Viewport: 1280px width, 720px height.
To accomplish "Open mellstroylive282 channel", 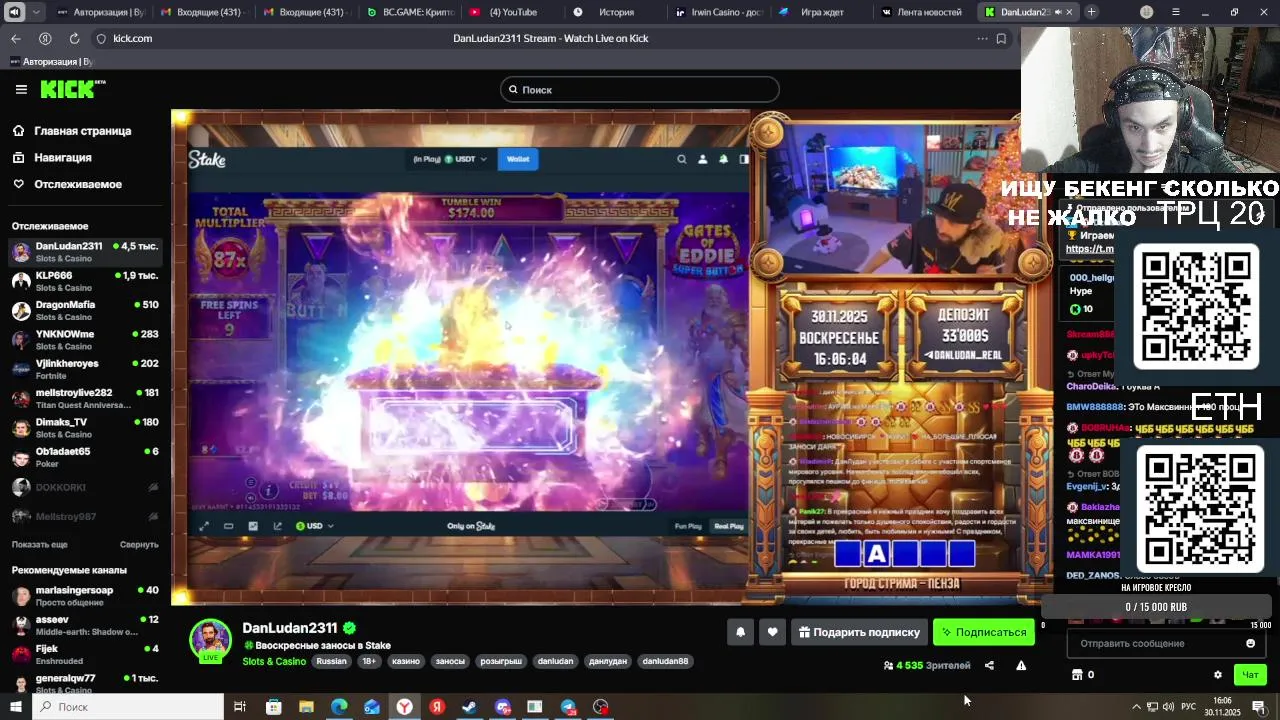I will tap(85, 398).
